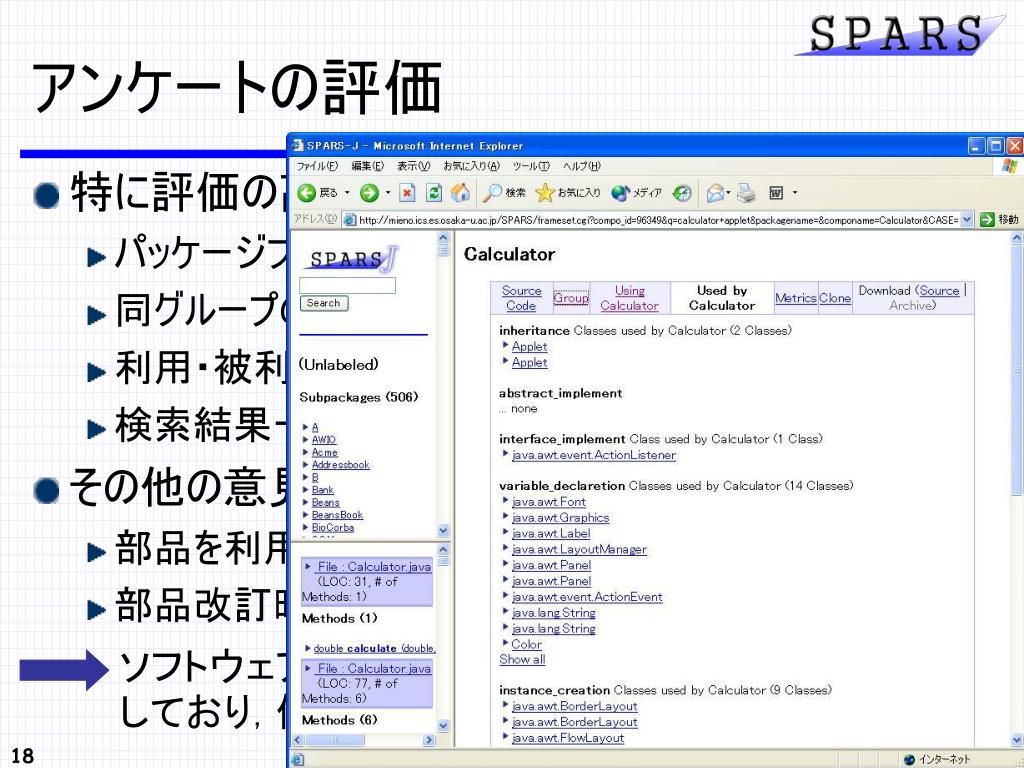Viewport: 1024px width, 768px height.
Task: Open the Forward button history dropdown arrow
Action: coord(387,193)
